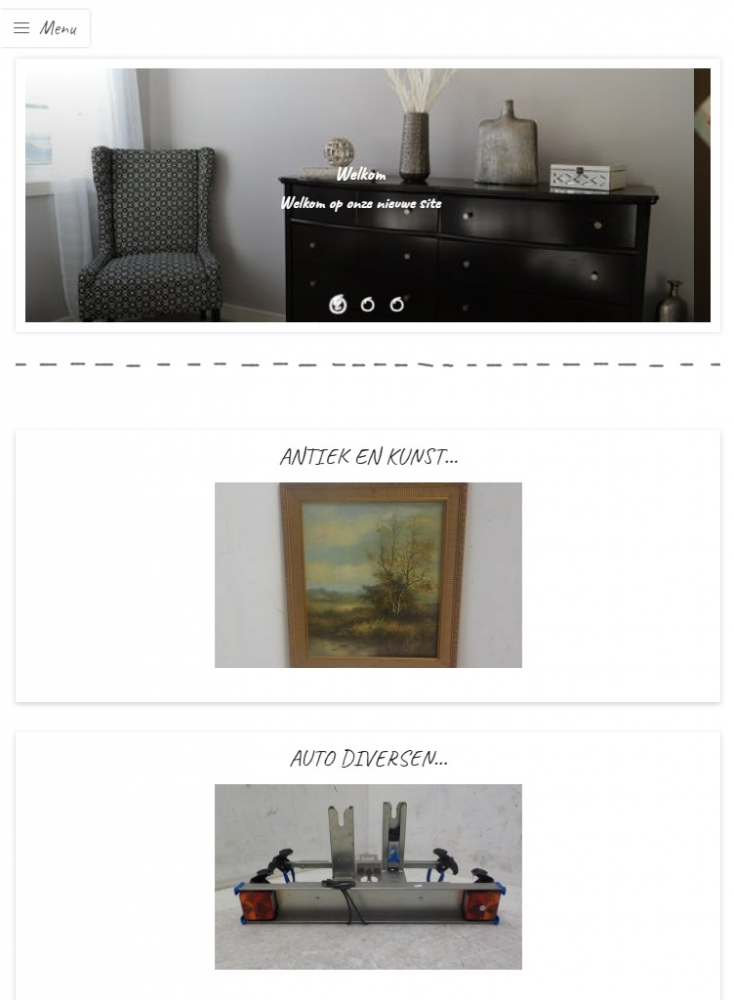Open the framed landscape painting thumbnail
734x1000 pixels.
click(368, 575)
